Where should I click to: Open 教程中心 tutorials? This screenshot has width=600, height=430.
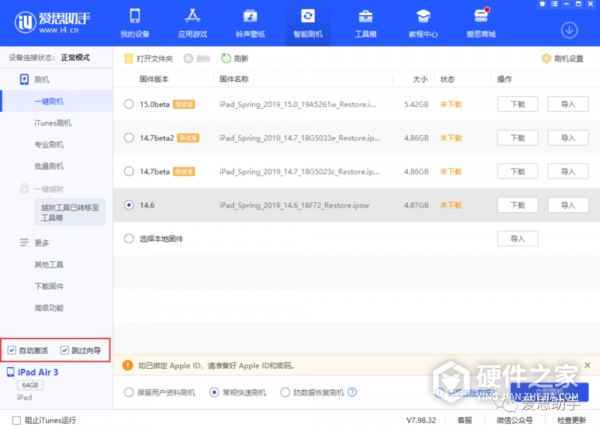(423, 23)
